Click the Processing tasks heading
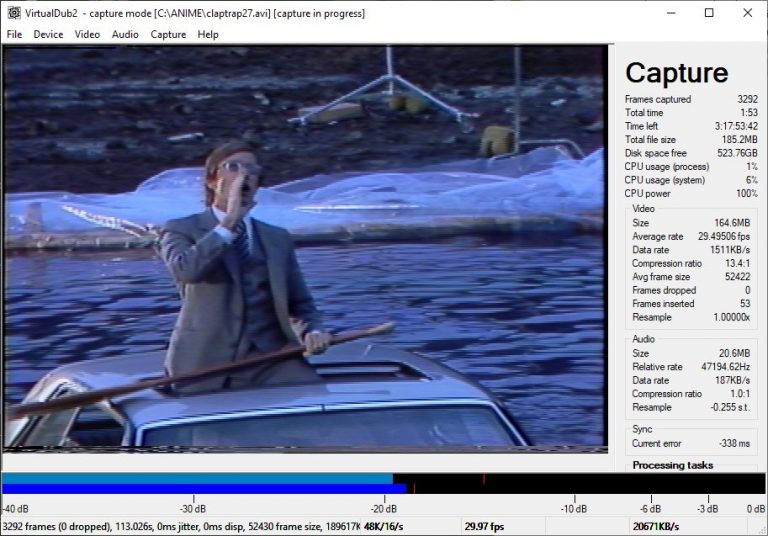This screenshot has height=536, width=768. click(672, 465)
